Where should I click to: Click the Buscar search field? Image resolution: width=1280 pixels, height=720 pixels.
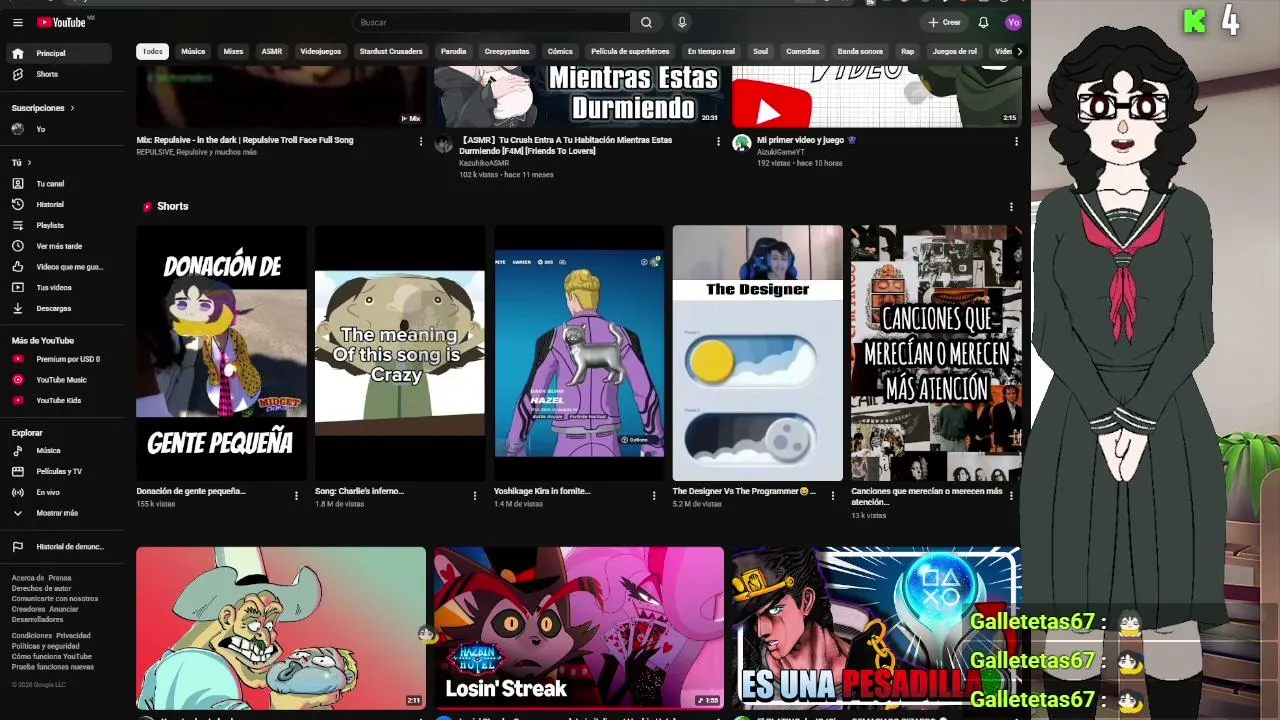pyautogui.click(x=492, y=22)
